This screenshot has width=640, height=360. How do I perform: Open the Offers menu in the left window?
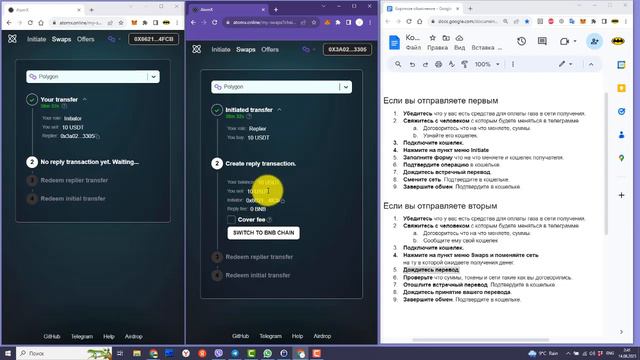click(86, 39)
